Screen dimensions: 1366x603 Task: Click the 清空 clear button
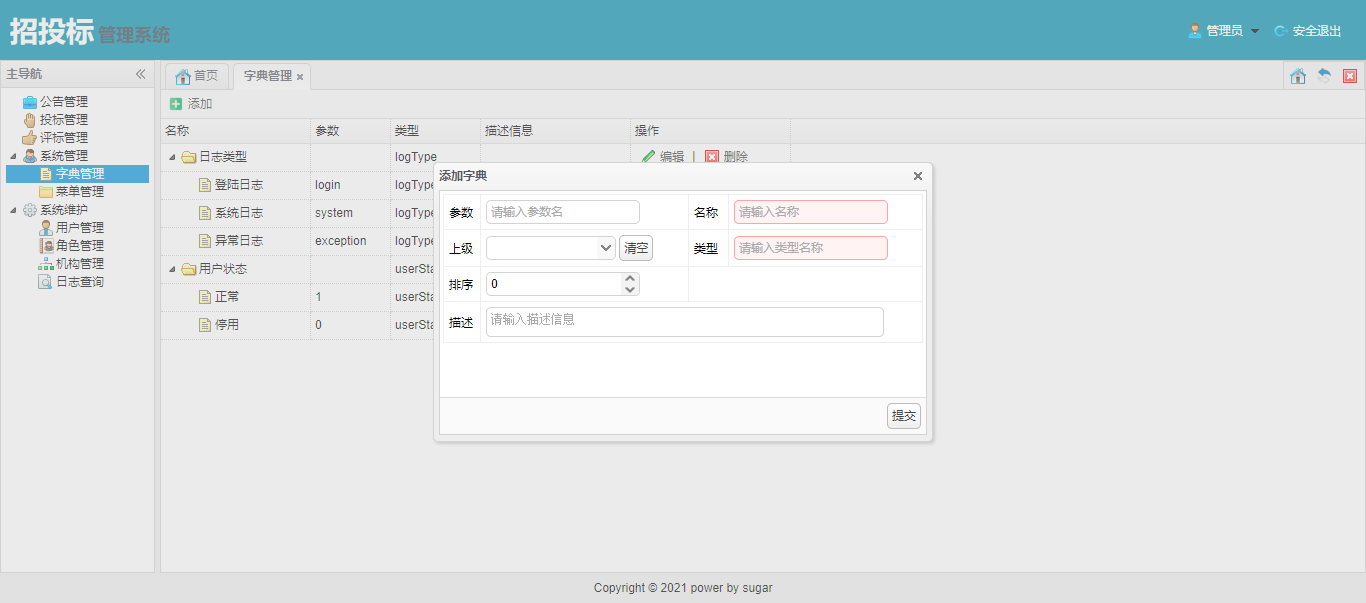[636, 248]
